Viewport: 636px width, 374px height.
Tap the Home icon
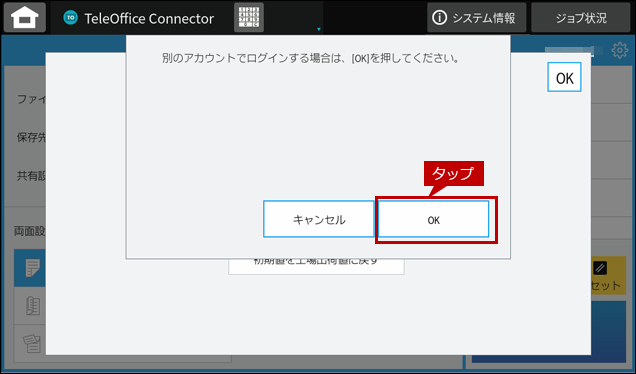point(25,17)
